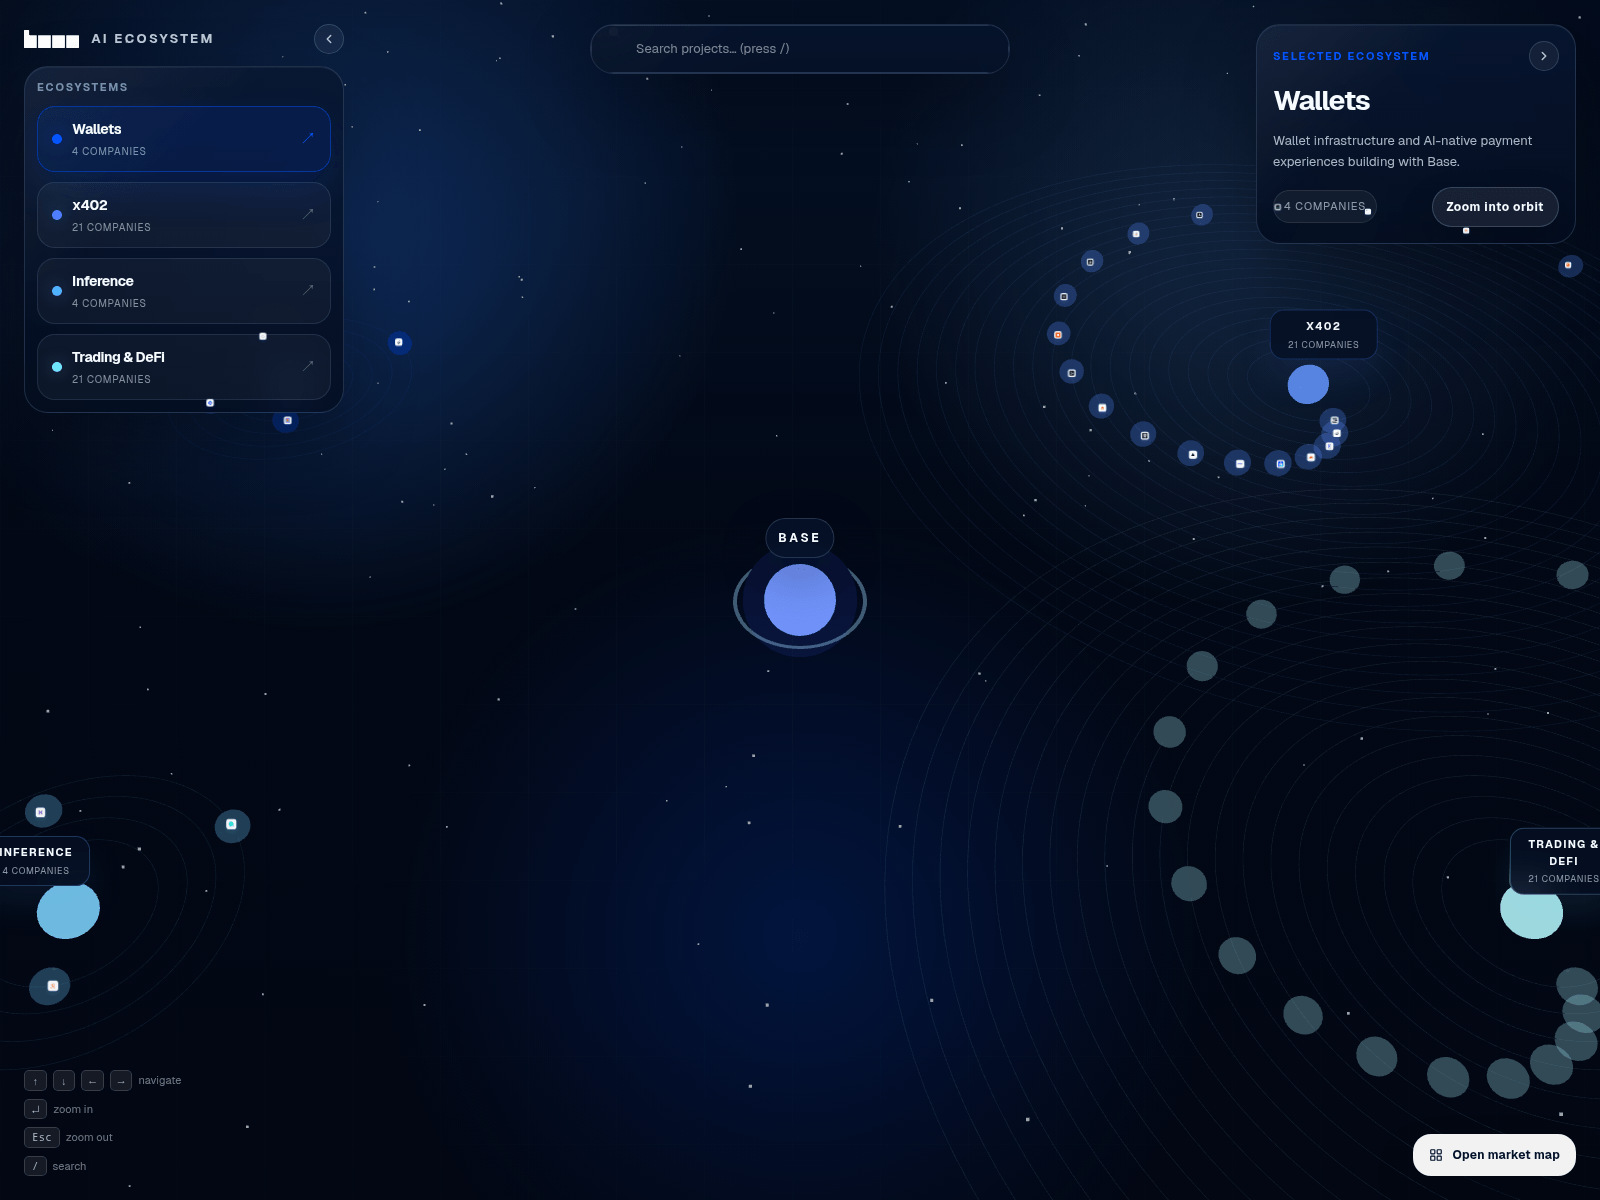Open the Inference ecosystem list item
The image size is (1600, 1200).
183,291
